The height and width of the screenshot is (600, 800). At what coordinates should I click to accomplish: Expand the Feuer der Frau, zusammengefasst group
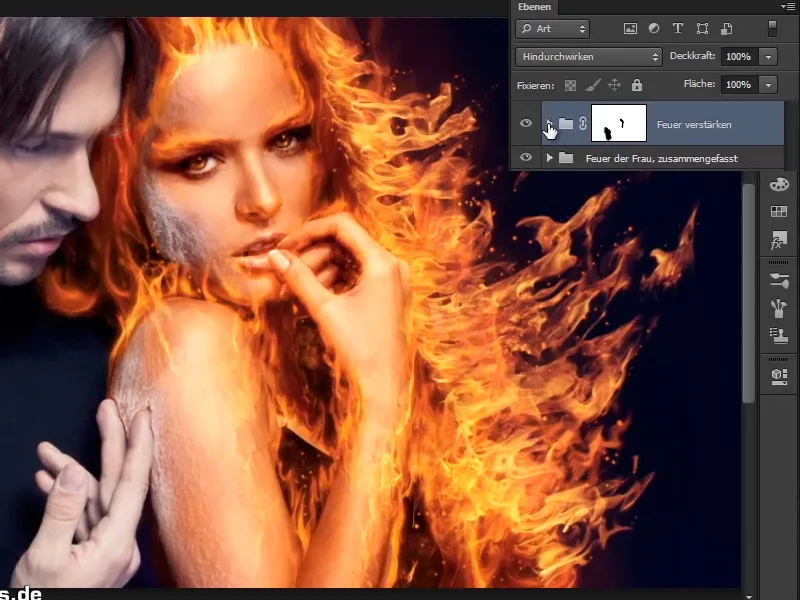pos(549,158)
